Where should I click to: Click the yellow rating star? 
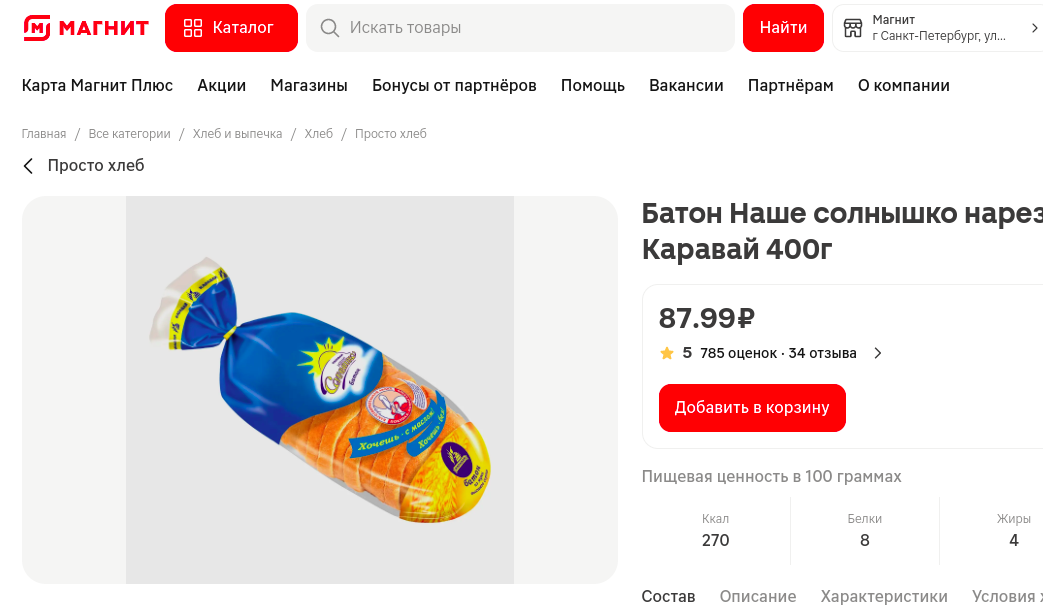tap(667, 353)
